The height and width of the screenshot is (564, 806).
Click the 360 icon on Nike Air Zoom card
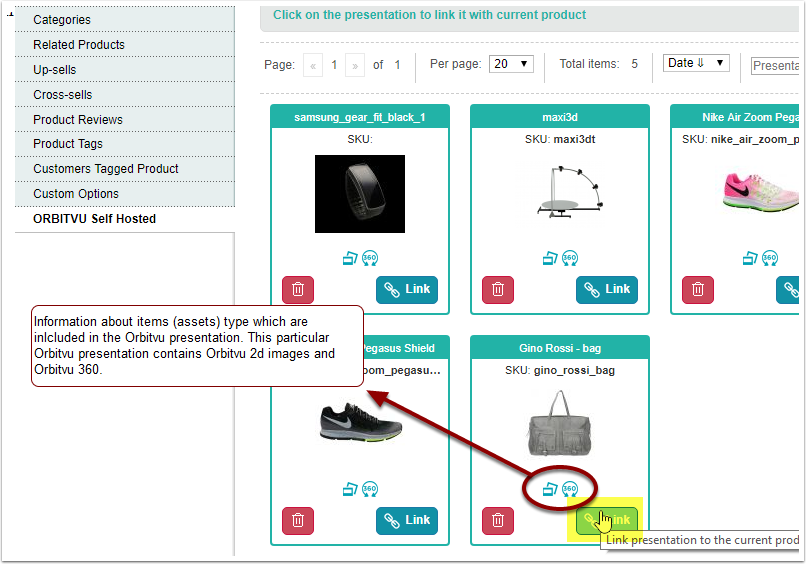770,258
